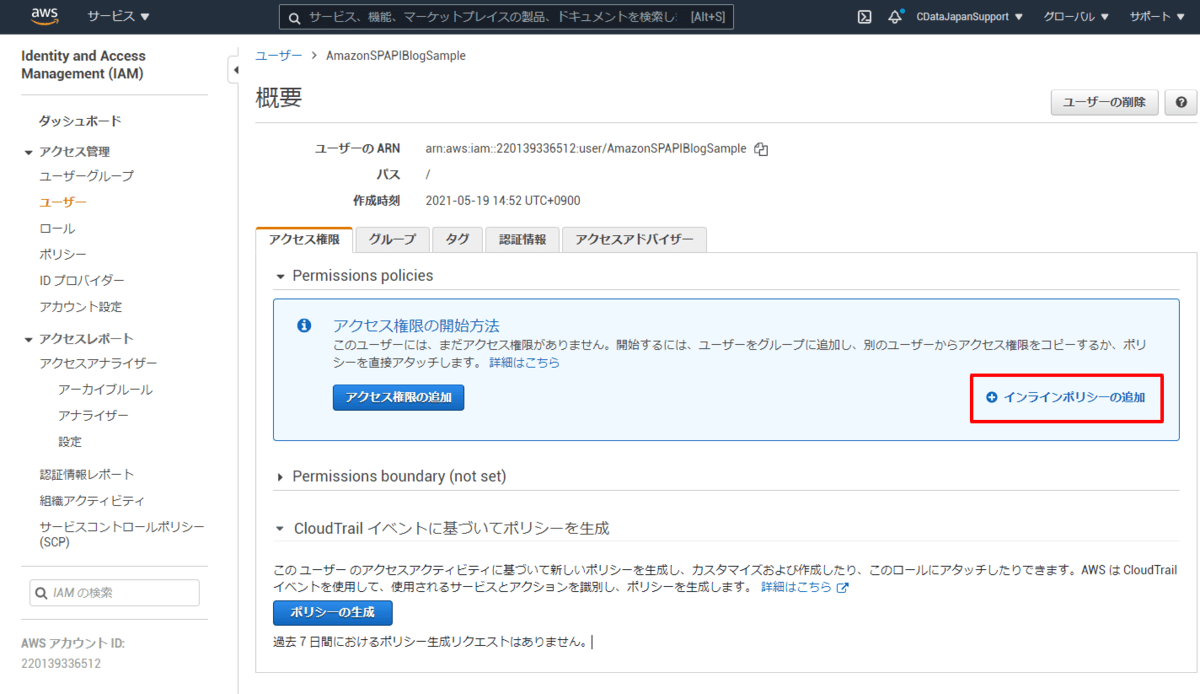1200x694 pixels.
Task: Click the アクセス権限の追加 button
Action: (x=399, y=397)
